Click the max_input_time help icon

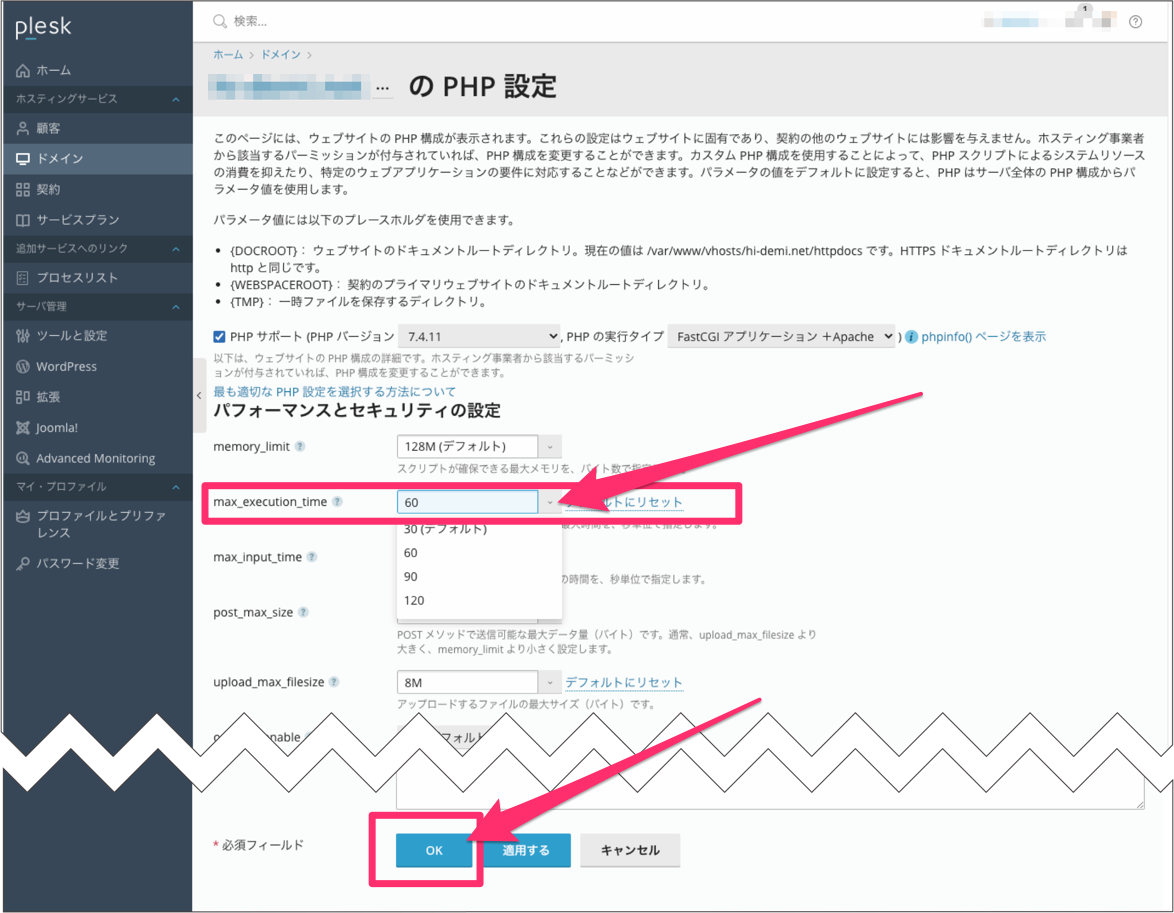tap(312, 557)
